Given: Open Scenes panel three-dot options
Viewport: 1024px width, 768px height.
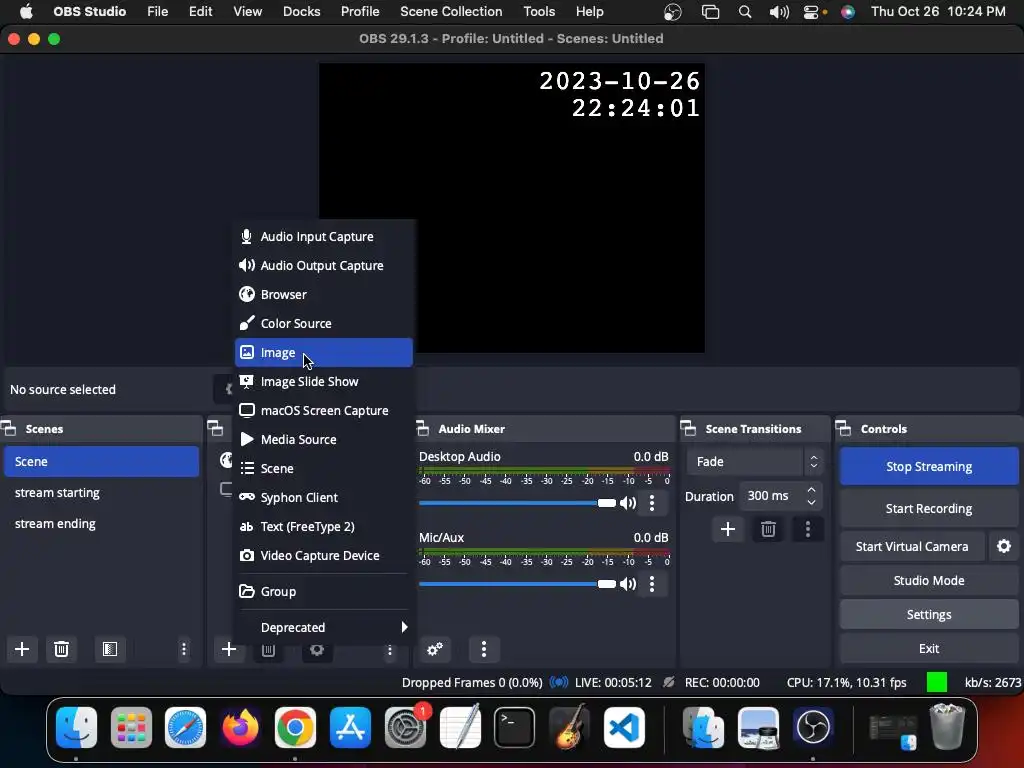Looking at the screenshot, I should pos(184,649).
